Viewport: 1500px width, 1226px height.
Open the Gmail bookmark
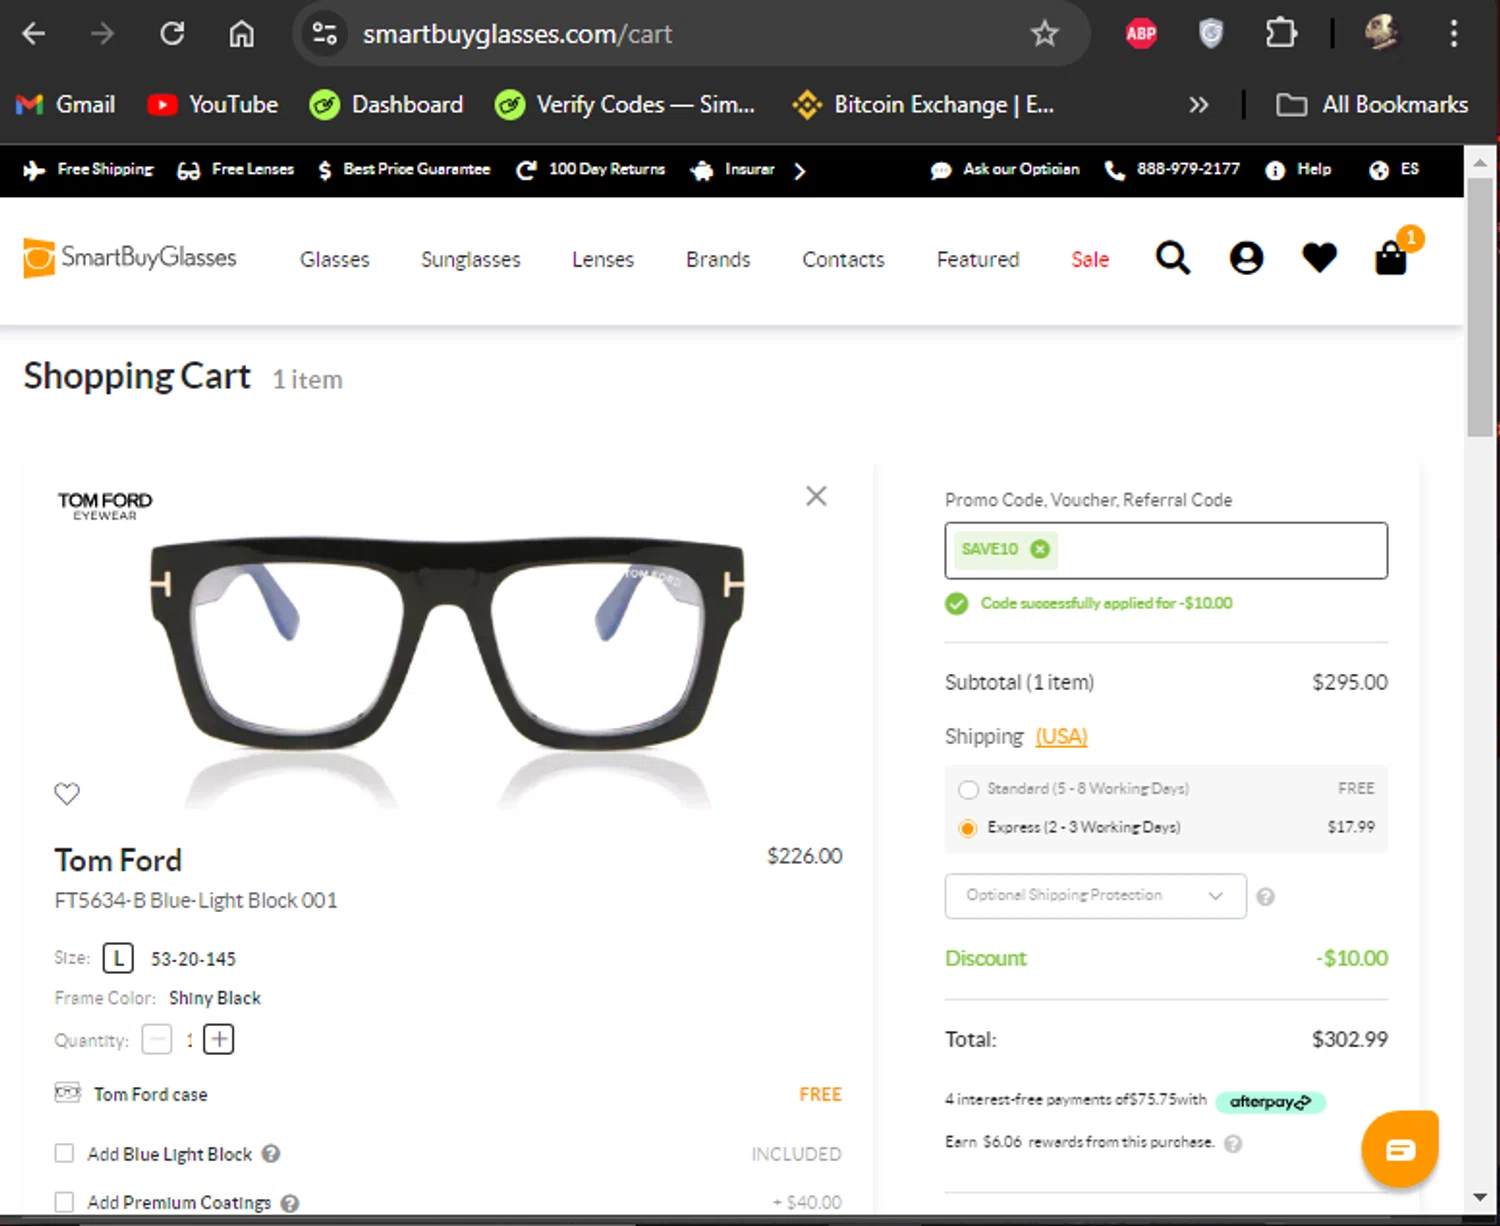66,104
